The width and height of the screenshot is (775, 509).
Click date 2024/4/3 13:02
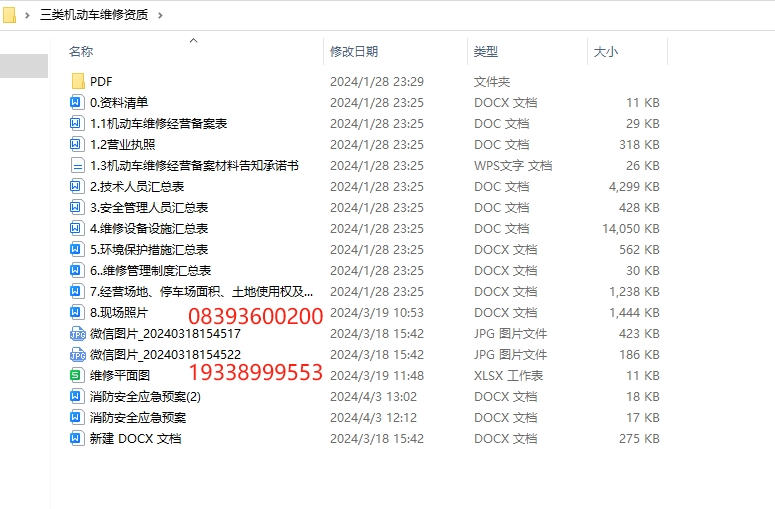[373, 397]
